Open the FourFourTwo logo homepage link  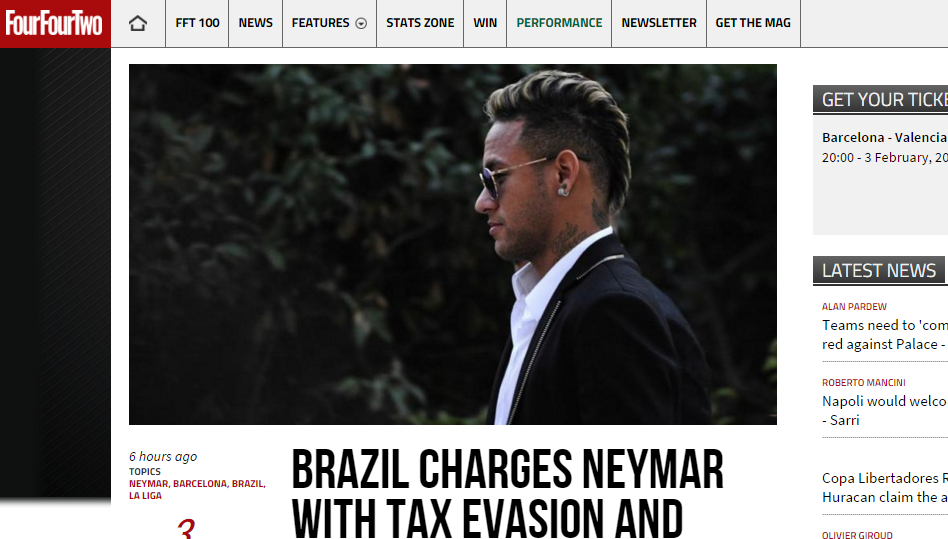pyautogui.click(x=54, y=24)
